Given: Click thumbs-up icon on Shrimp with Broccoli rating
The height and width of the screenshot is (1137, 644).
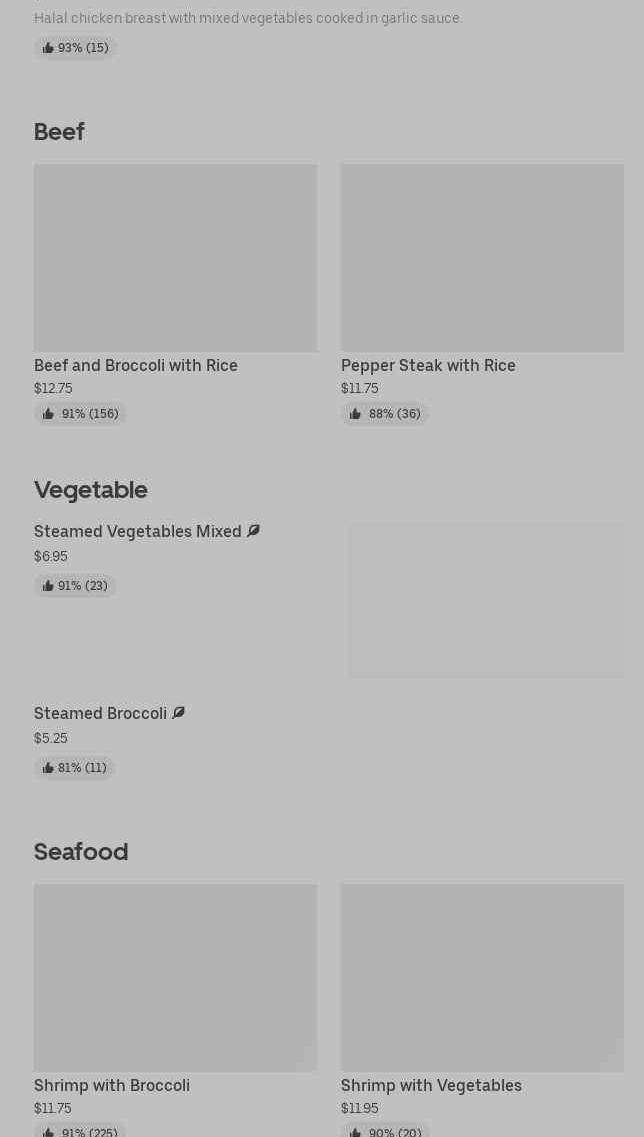Looking at the screenshot, I should 48,1132.
